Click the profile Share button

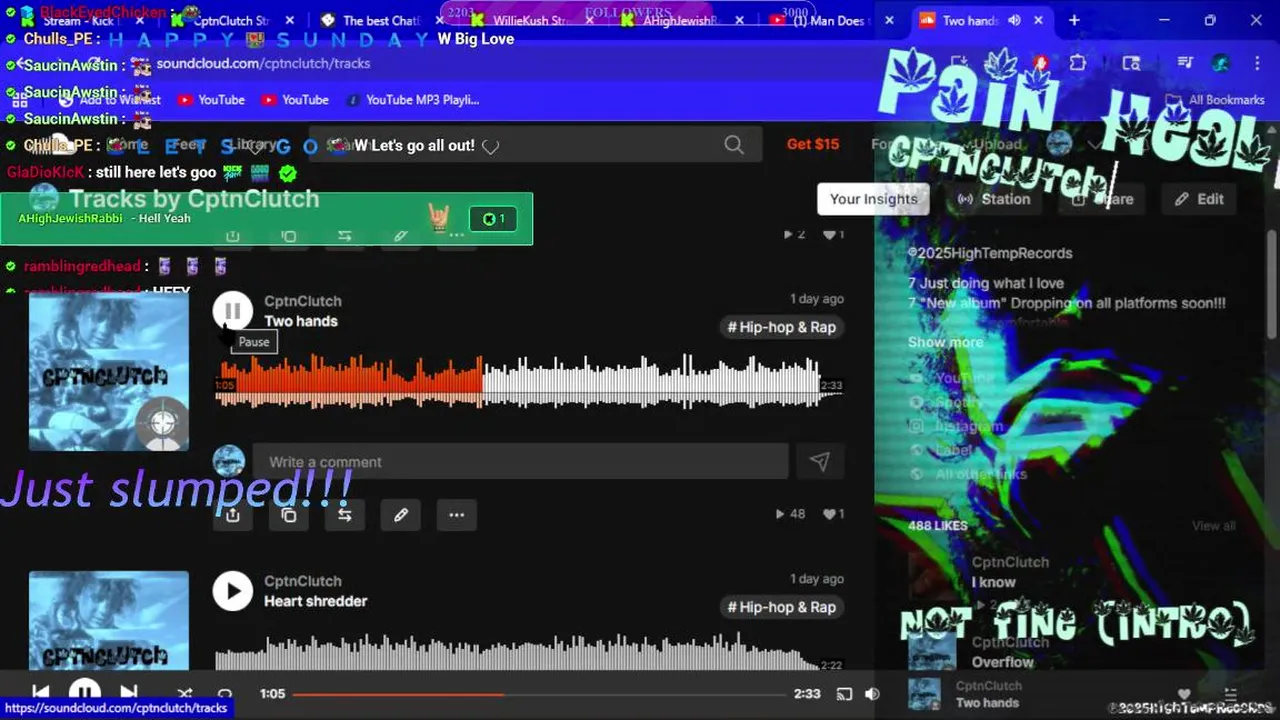(x=1103, y=199)
